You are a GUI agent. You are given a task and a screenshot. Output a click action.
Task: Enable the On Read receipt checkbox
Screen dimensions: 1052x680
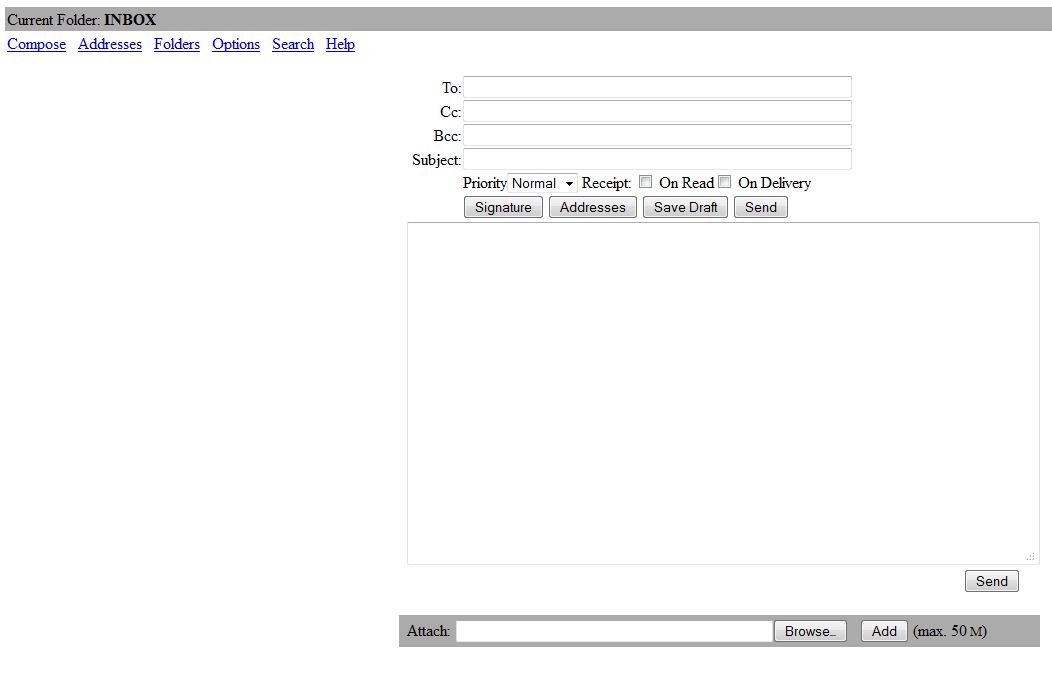[x=646, y=182]
